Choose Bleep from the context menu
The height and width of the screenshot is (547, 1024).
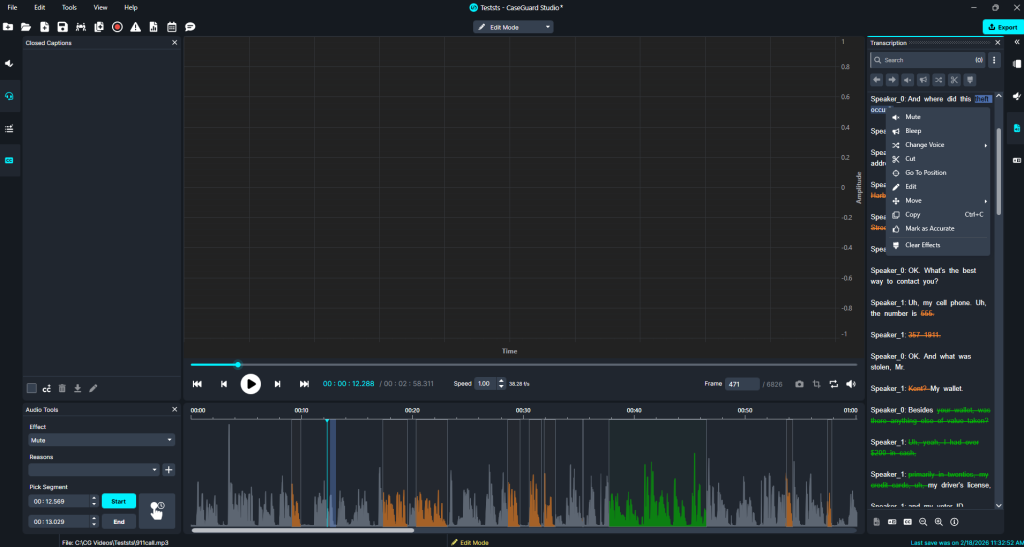(x=913, y=131)
